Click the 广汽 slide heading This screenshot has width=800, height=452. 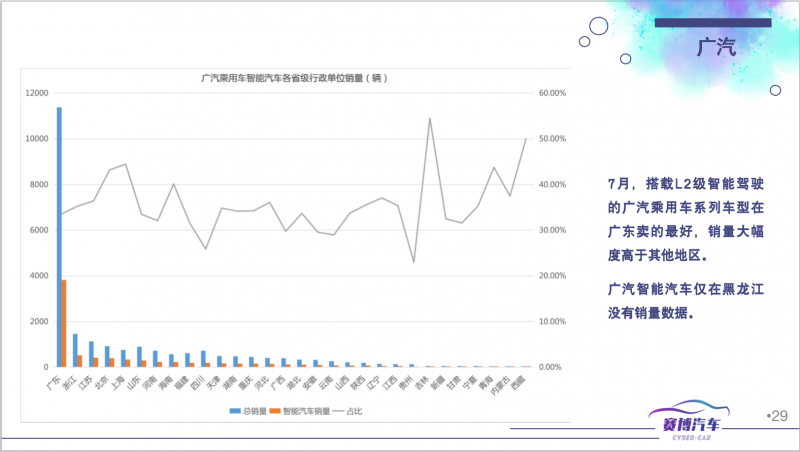716,47
